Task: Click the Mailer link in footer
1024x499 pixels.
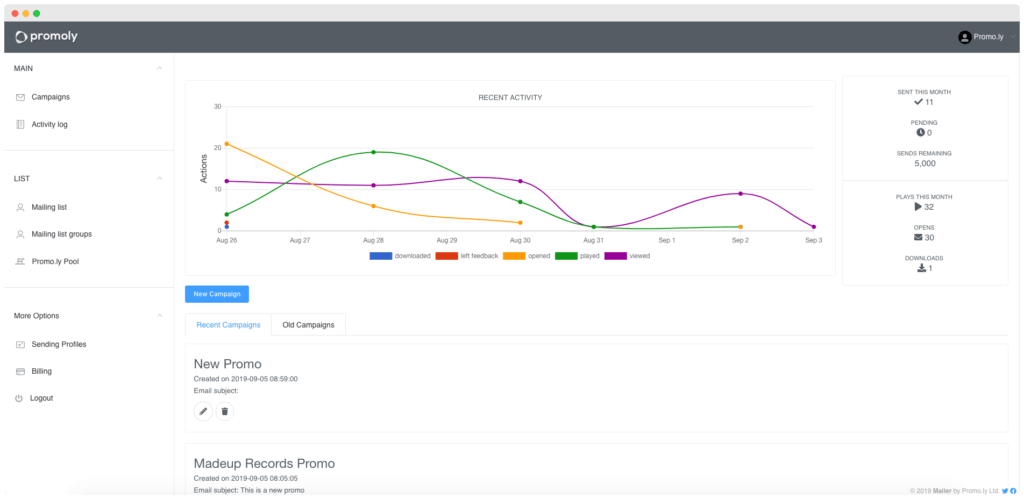Action: pos(942,491)
